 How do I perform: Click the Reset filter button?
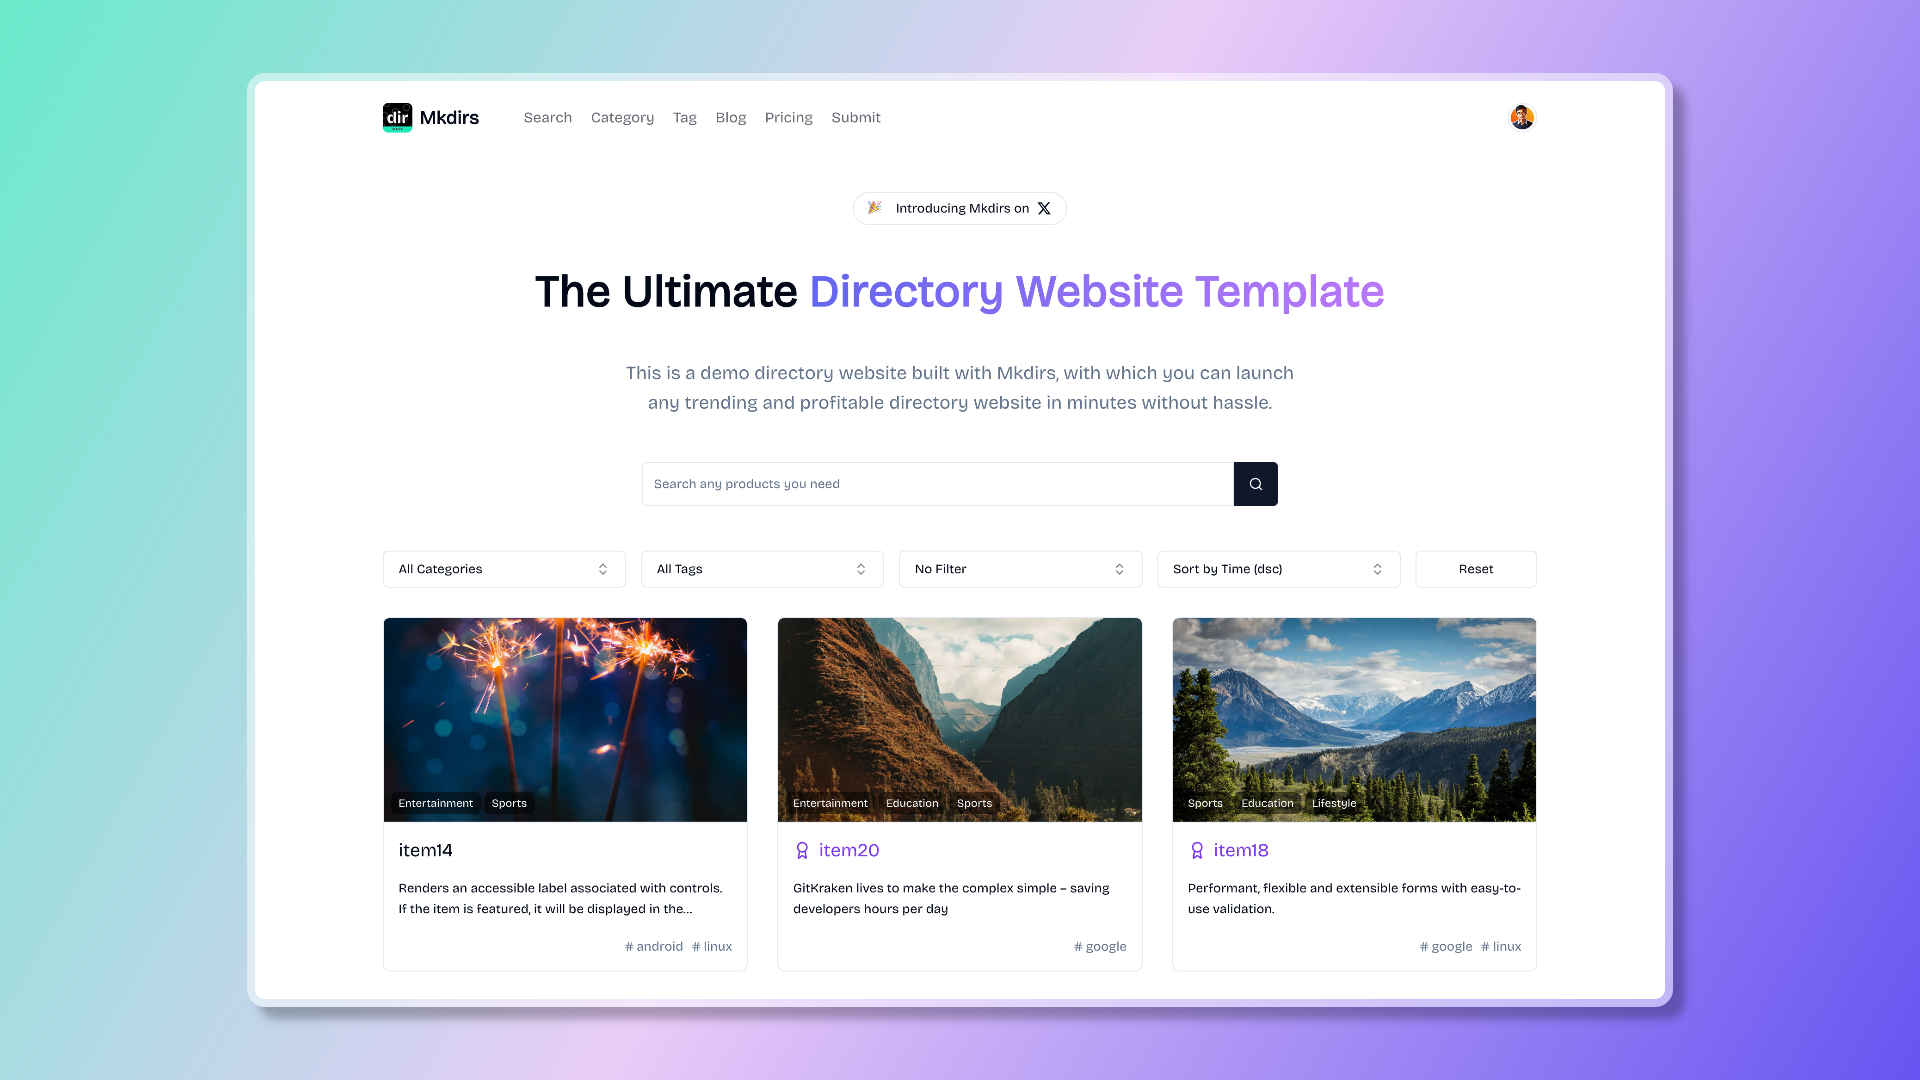tap(1476, 568)
